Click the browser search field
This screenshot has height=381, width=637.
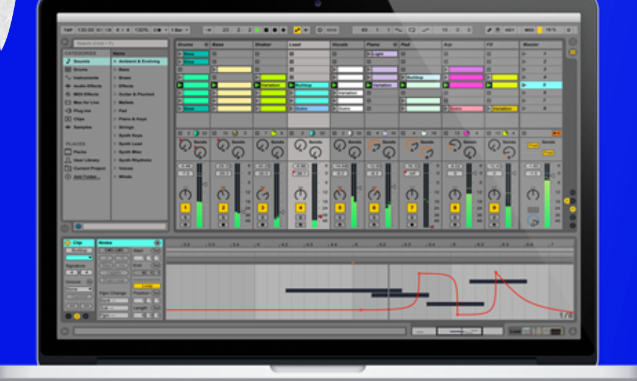pyautogui.click(x=120, y=43)
